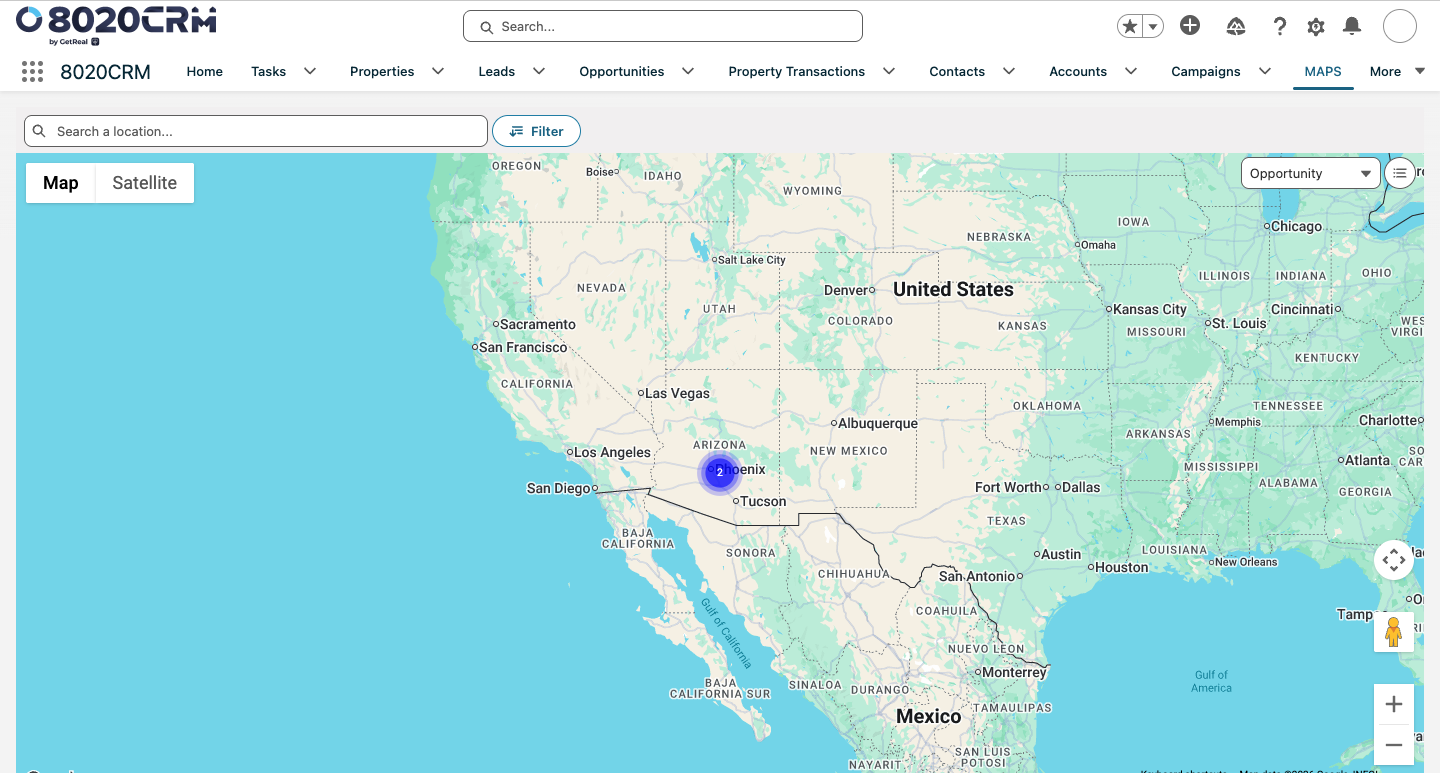Expand the Leads tab chevron

(539, 71)
